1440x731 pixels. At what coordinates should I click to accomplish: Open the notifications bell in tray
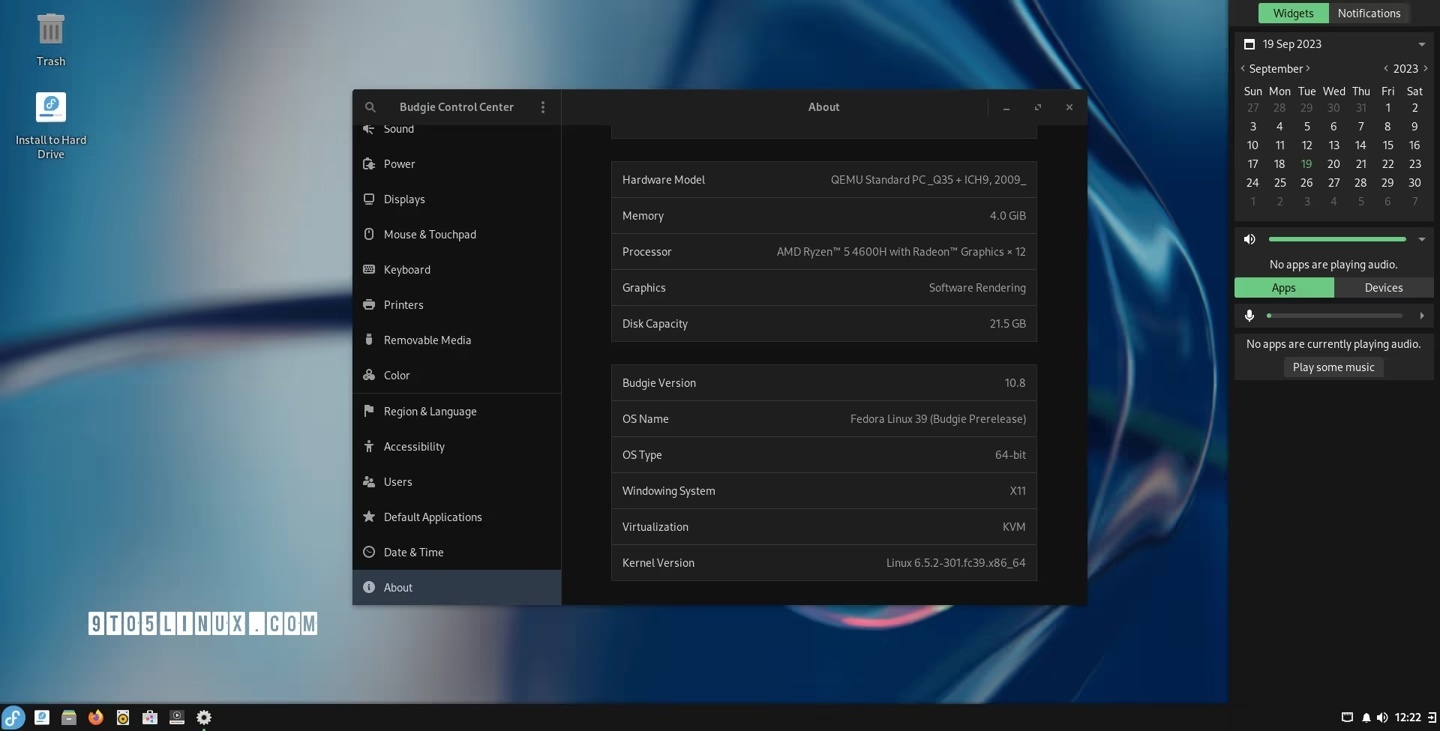click(x=1366, y=718)
